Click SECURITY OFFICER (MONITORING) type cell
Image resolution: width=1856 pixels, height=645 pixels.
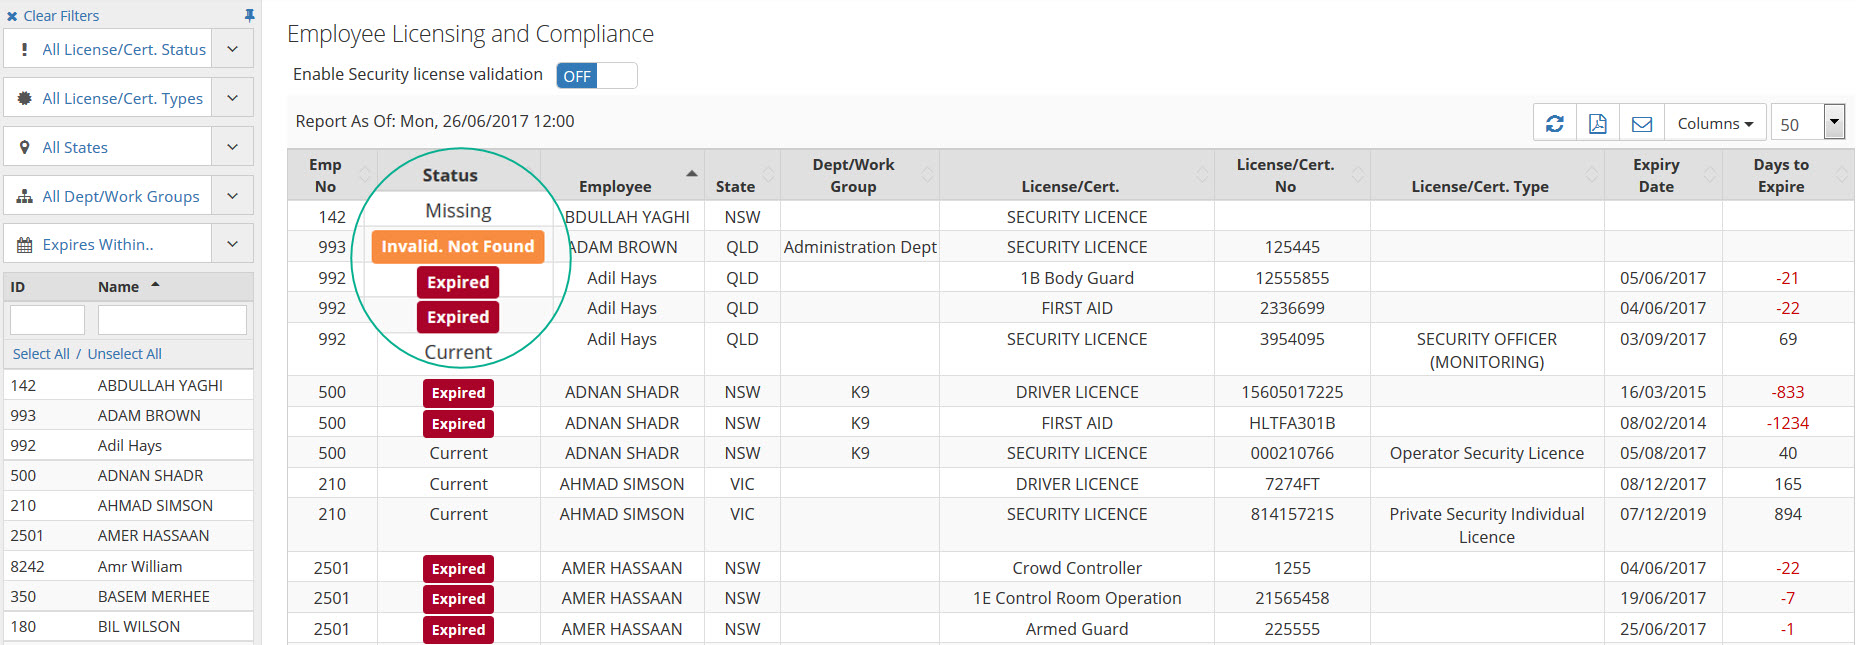pyautogui.click(x=1487, y=350)
